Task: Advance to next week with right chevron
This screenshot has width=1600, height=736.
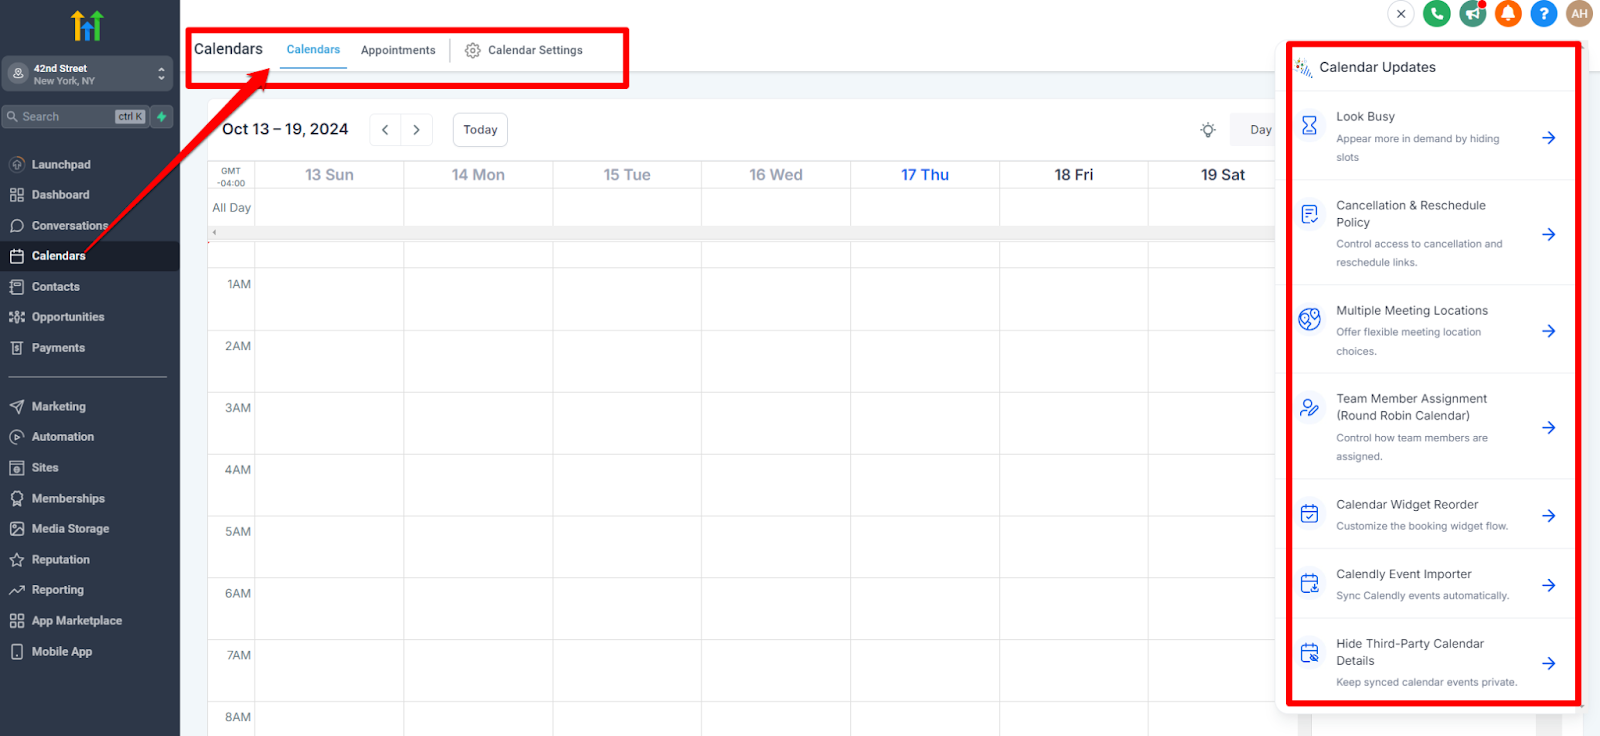Action: (417, 130)
